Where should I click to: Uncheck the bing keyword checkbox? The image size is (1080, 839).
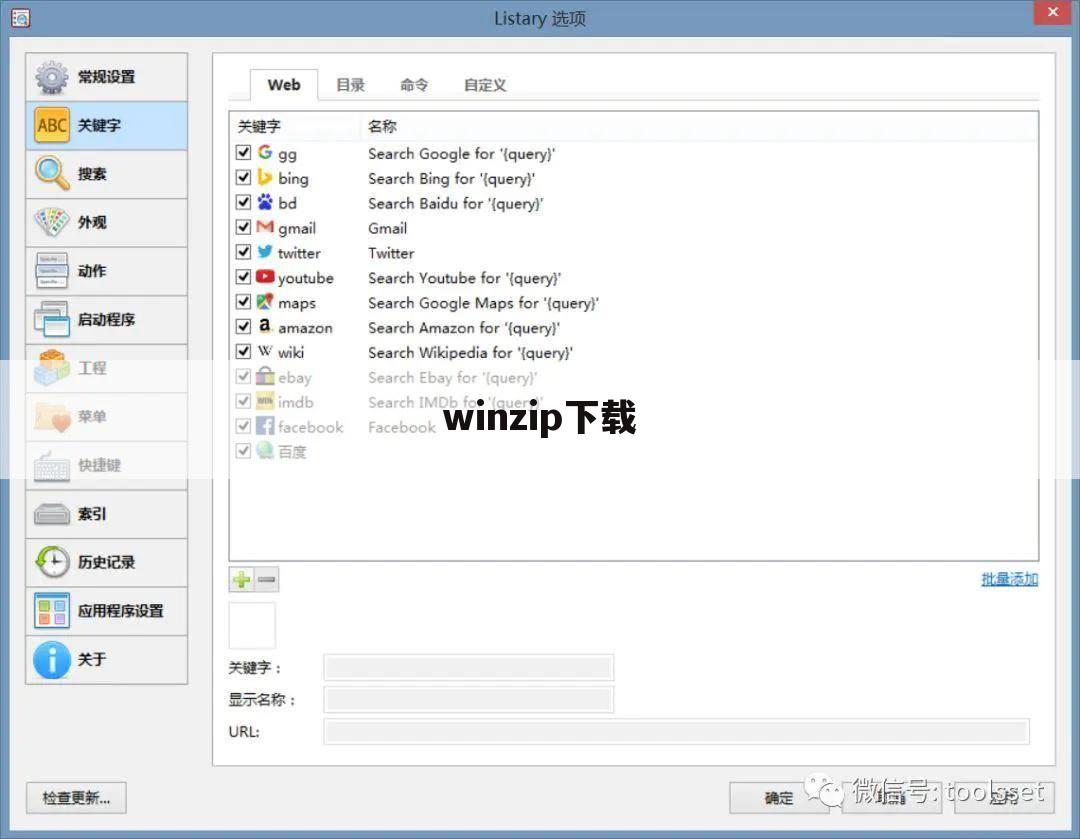[x=243, y=177]
